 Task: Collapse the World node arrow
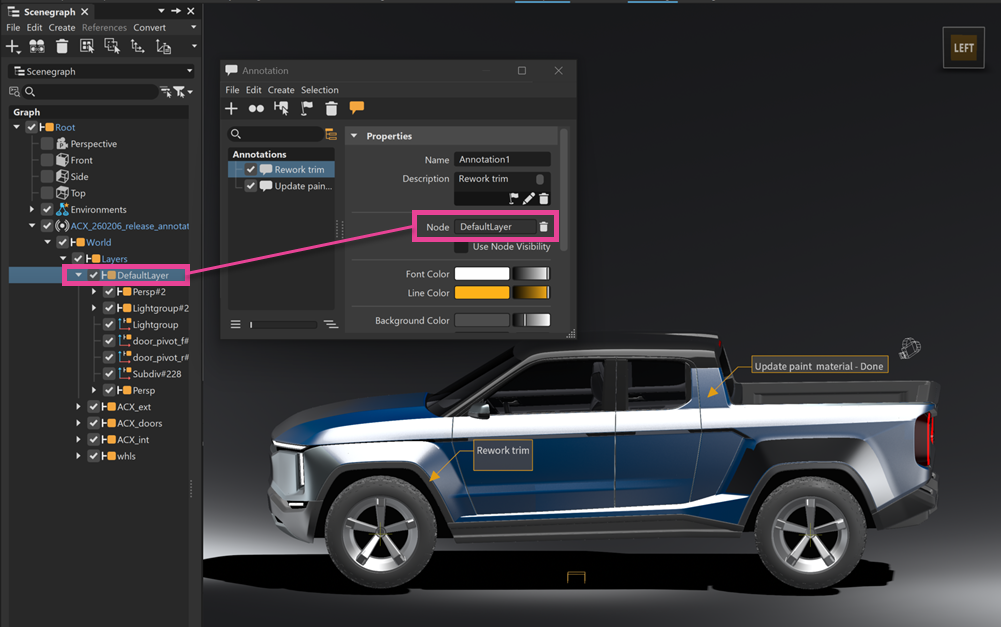(x=48, y=242)
